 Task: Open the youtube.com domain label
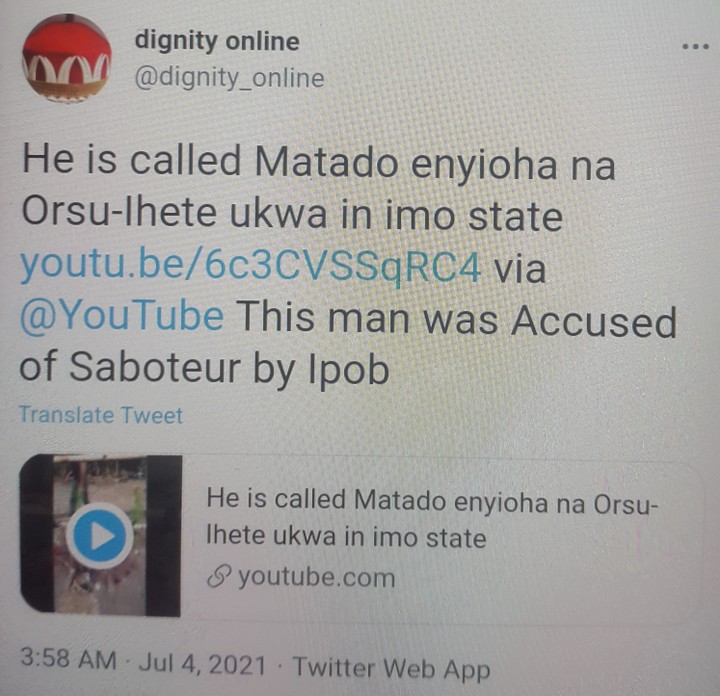(316, 577)
